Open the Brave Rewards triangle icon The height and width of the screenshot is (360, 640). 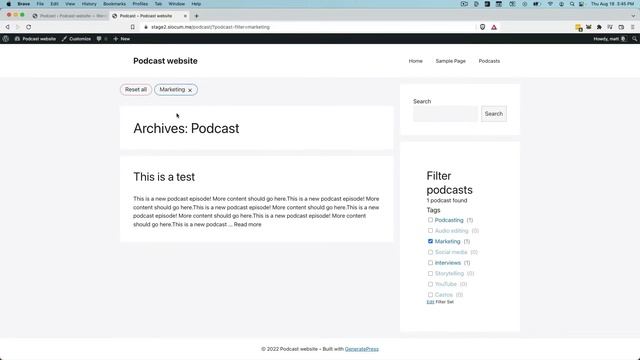494,27
